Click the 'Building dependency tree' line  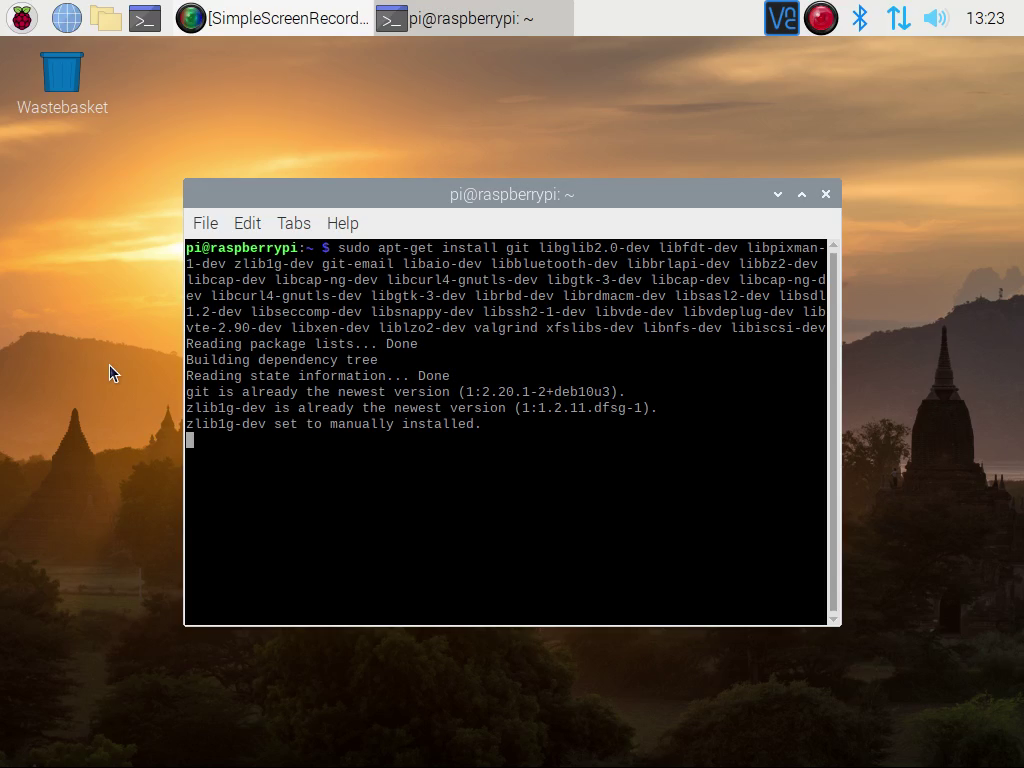click(281, 360)
